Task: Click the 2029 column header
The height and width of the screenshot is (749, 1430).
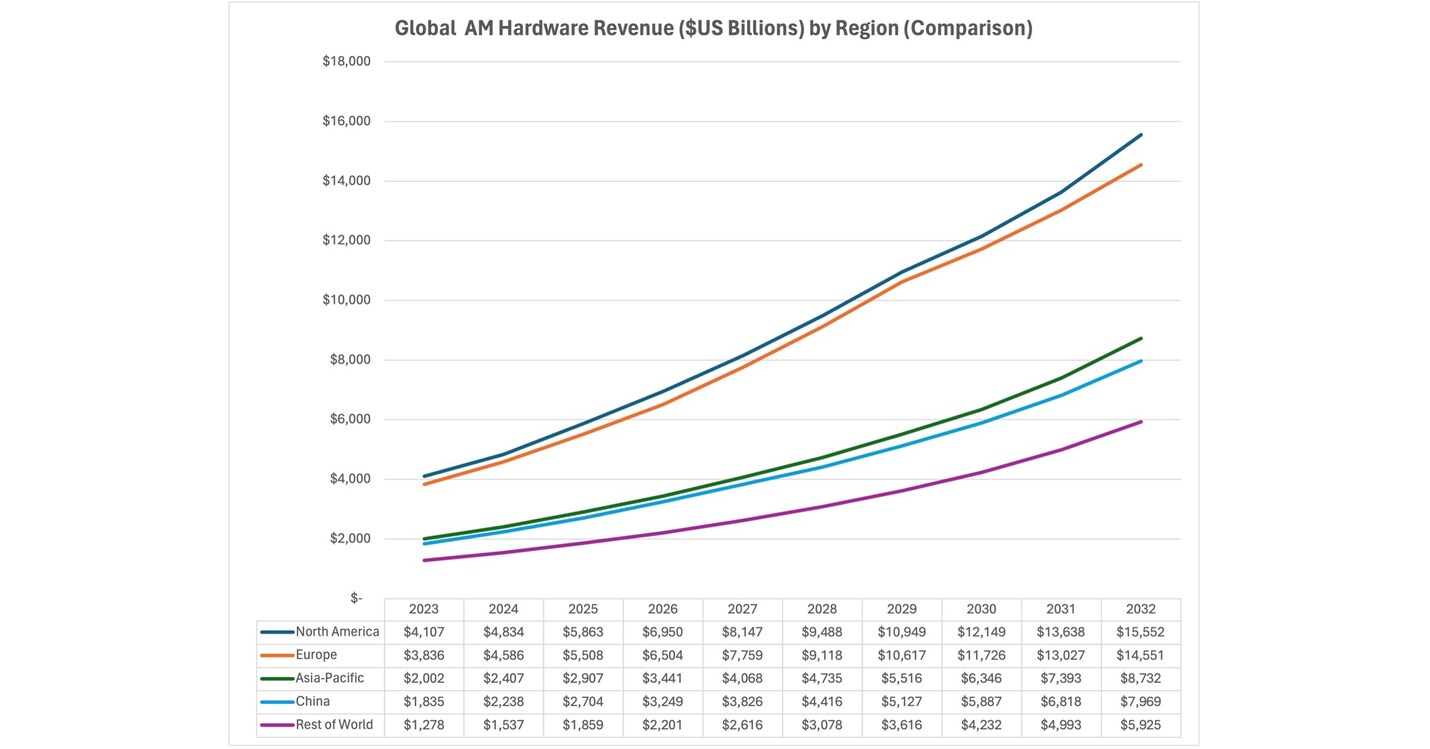Action: [902, 609]
